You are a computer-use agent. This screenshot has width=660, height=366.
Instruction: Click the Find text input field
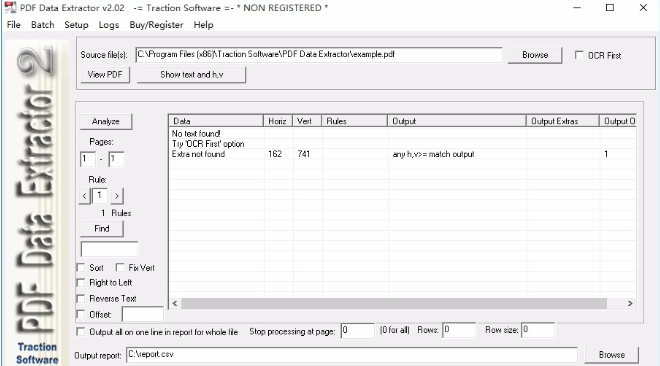[x=109, y=249]
